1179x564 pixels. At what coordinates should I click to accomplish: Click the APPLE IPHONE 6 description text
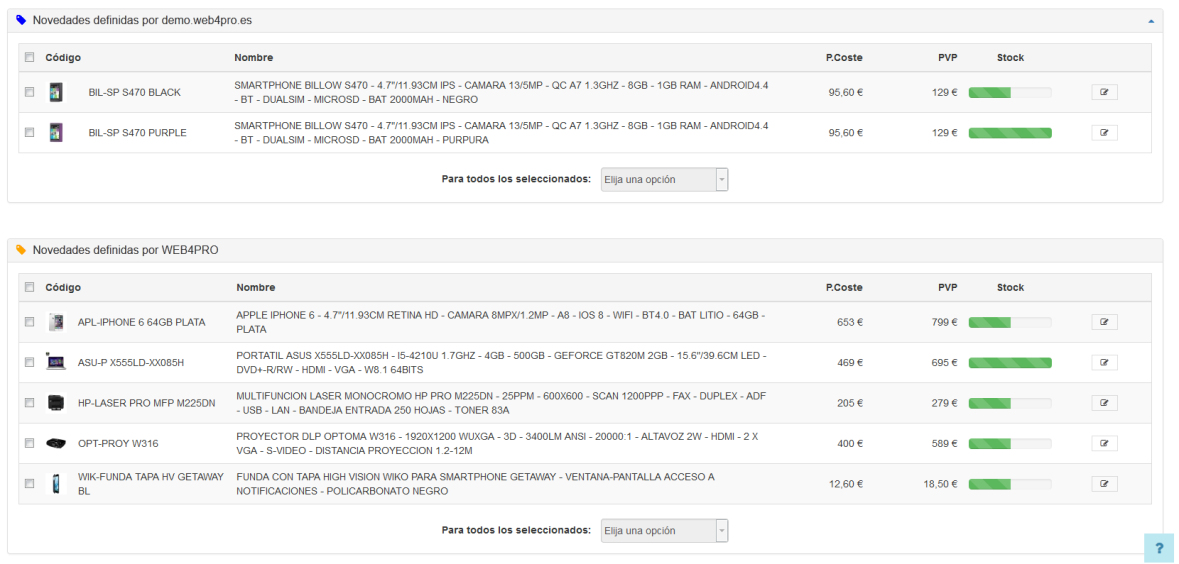click(x=500, y=322)
